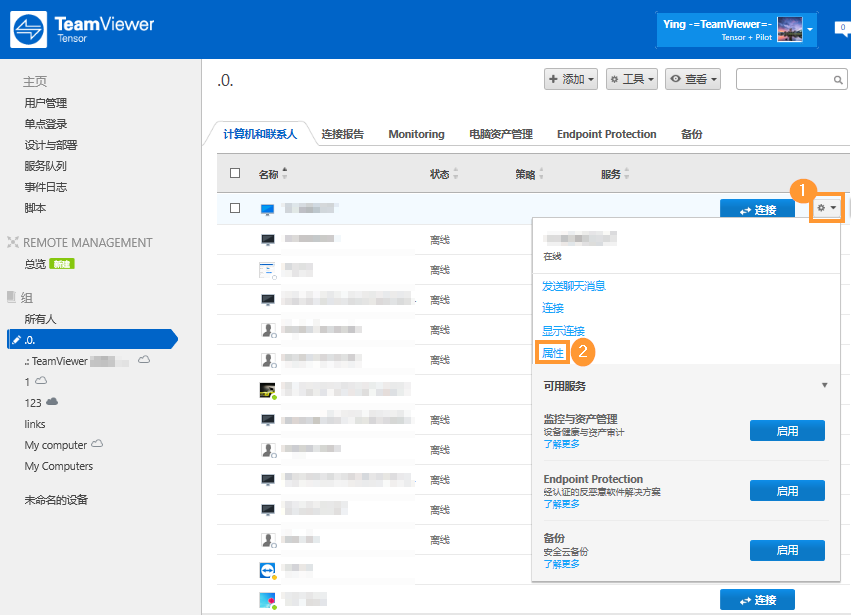Check the first device row checkbox
The height and width of the screenshot is (615, 851).
tap(235, 208)
